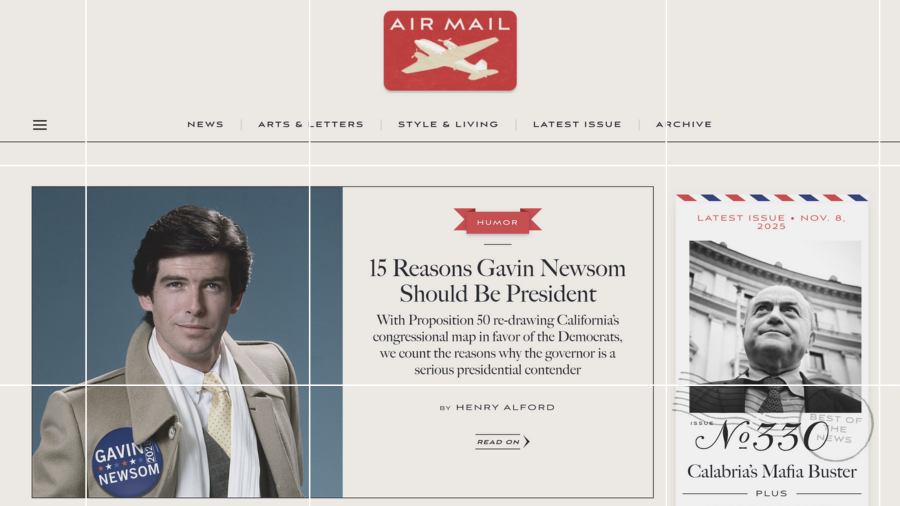This screenshot has width=900, height=506.
Task: Click the Latest Issue Nov. 8, 2025 label
Action: click(x=771, y=221)
